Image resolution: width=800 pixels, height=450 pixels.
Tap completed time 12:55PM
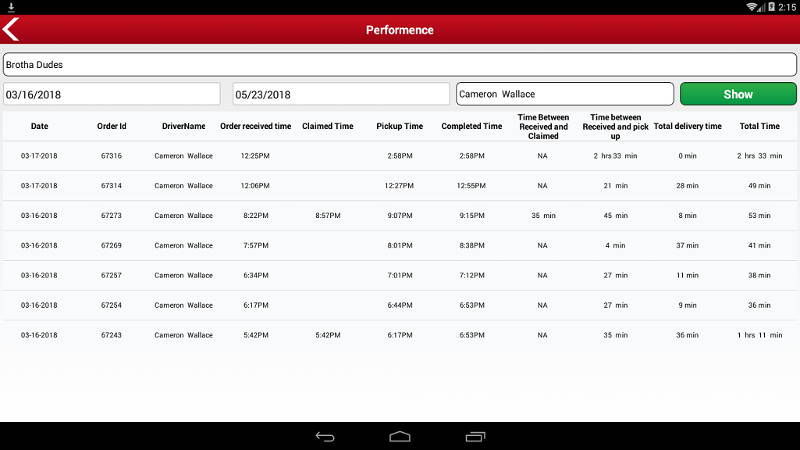[x=471, y=186]
